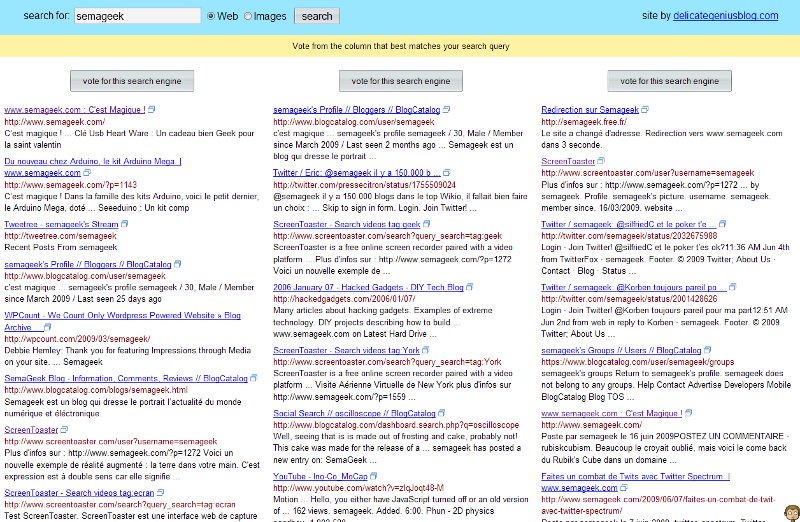Open the WPCount - We Count Only Wordpress link
This screenshot has height=522, width=800.
pos(122,315)
